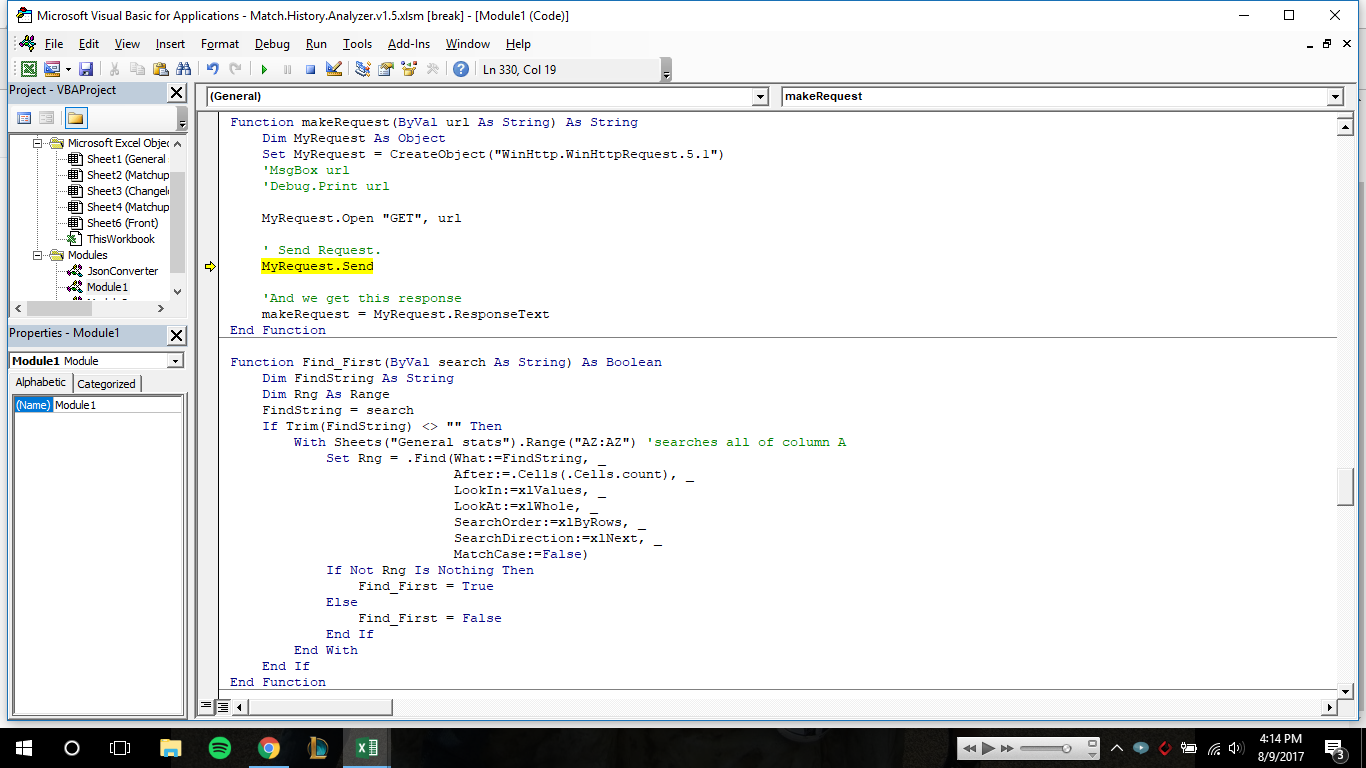1366x768 pixels.
Task: Switch to Procedure View button at bottom-left
Action: click(x=207, y=706)
